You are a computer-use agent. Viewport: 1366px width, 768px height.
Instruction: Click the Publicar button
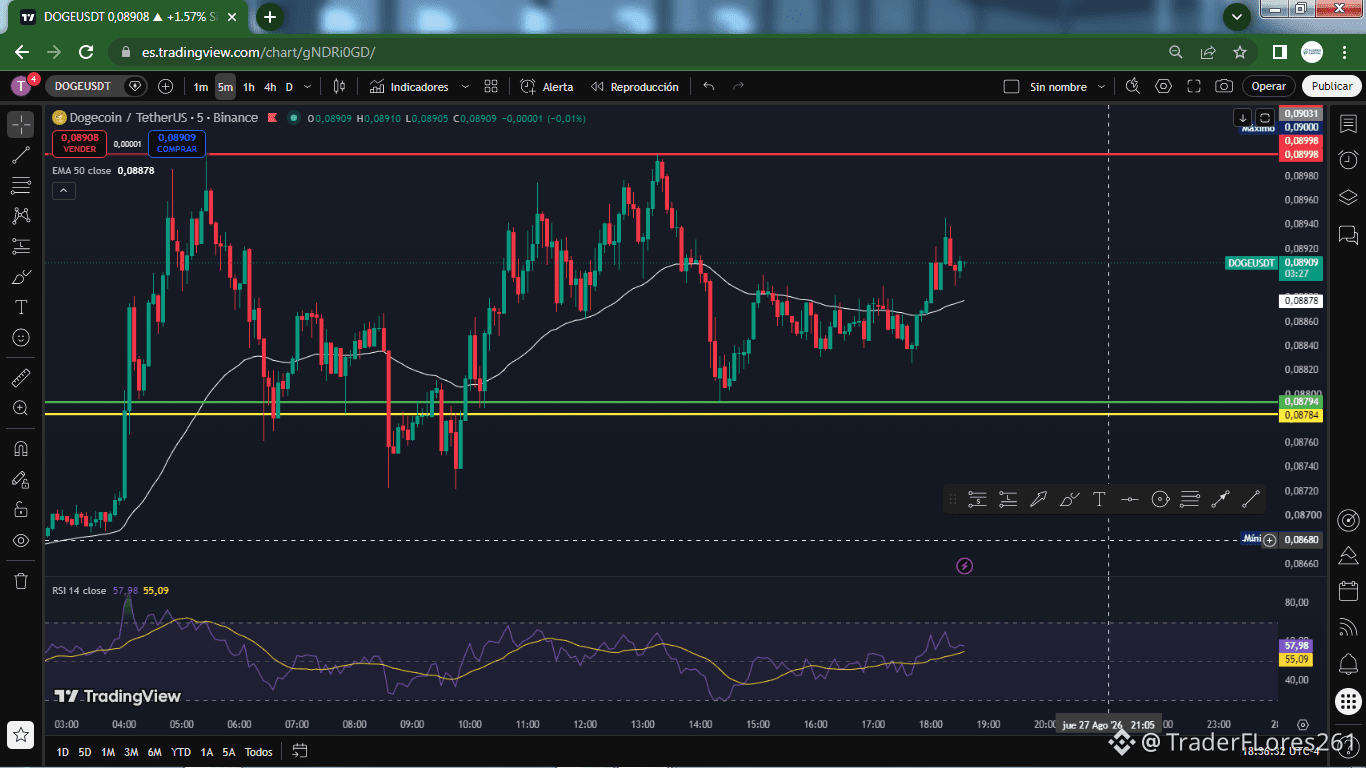pos(1332,87)
